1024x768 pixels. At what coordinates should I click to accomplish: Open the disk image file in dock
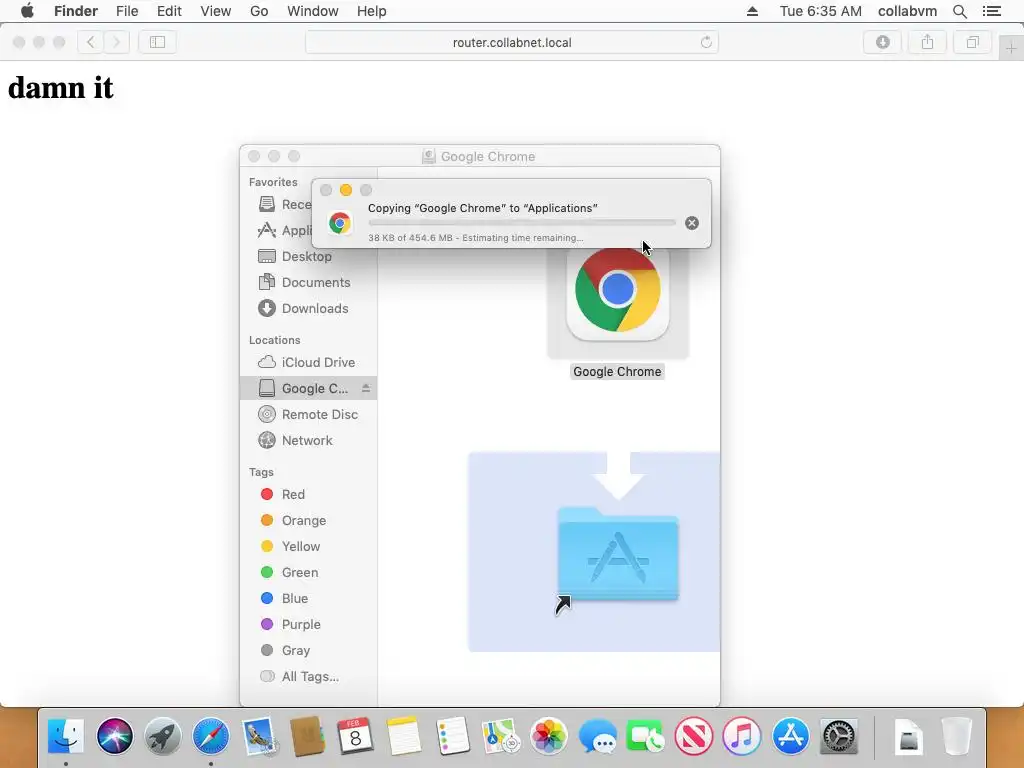[x=908, y=736]
